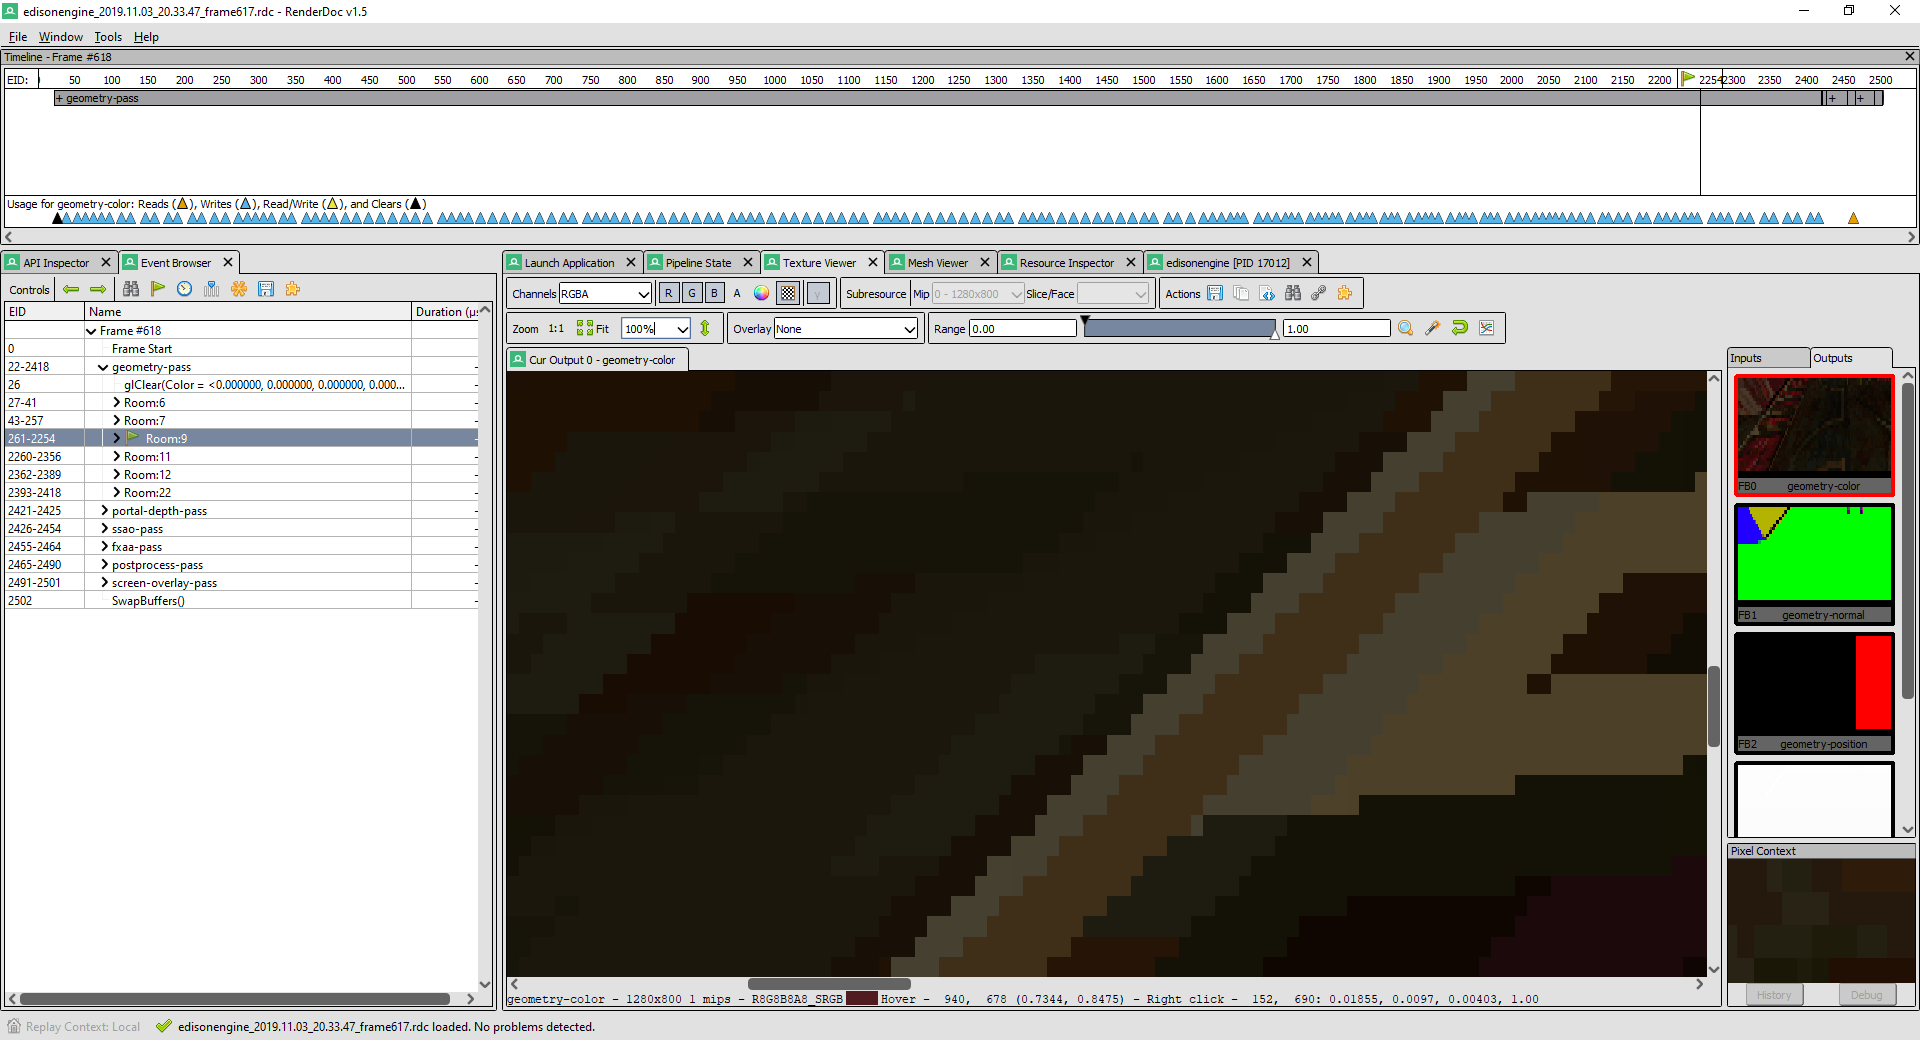Click the flip vertically green arrow icon
The height and width of the screenshot is (1040, 1920).
point(705,328)
